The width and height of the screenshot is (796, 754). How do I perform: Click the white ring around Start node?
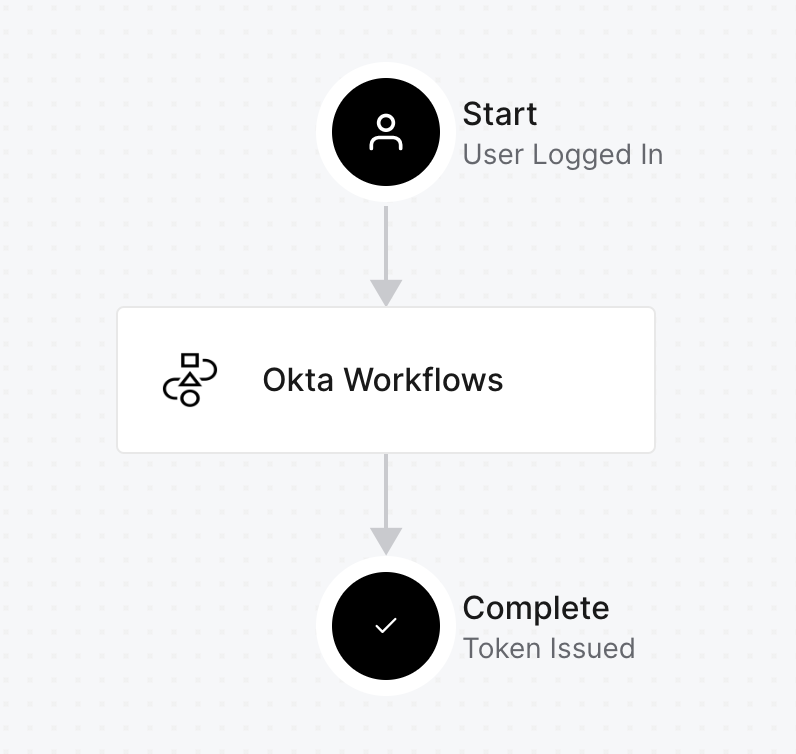point(325,132)
